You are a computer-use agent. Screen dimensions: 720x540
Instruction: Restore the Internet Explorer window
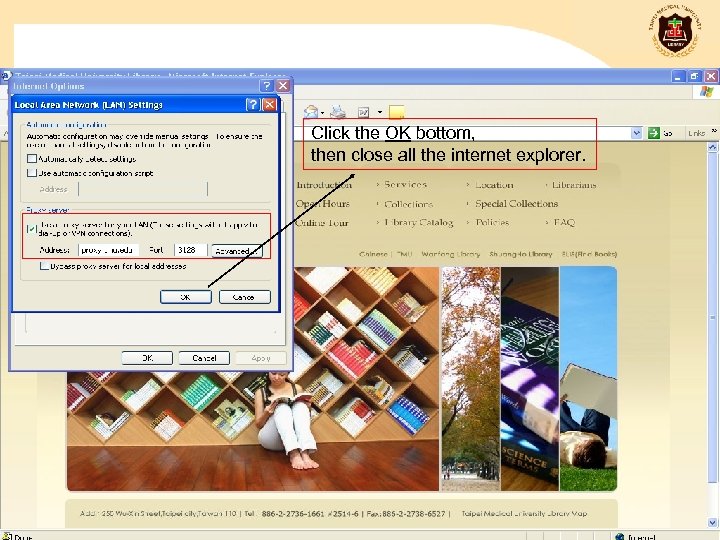(x=695, y=76)
